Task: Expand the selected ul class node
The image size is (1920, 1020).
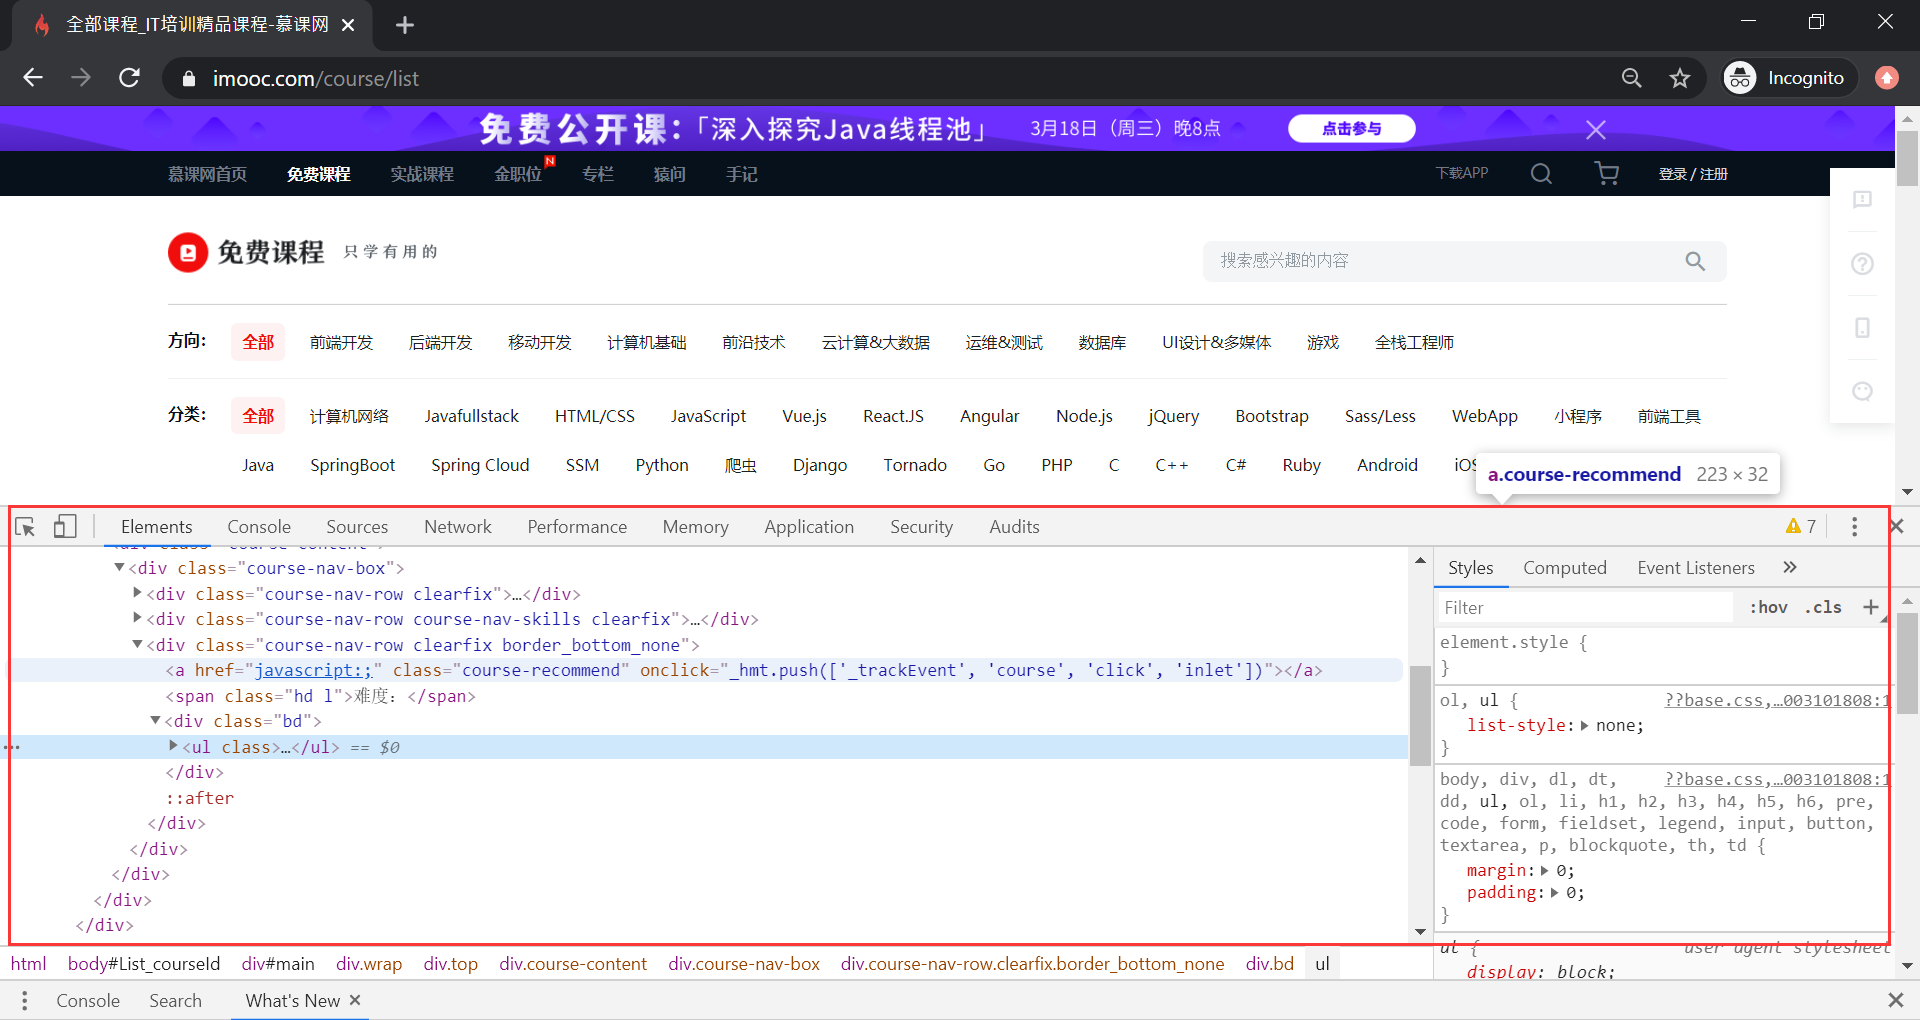Action: click(173, 746)
